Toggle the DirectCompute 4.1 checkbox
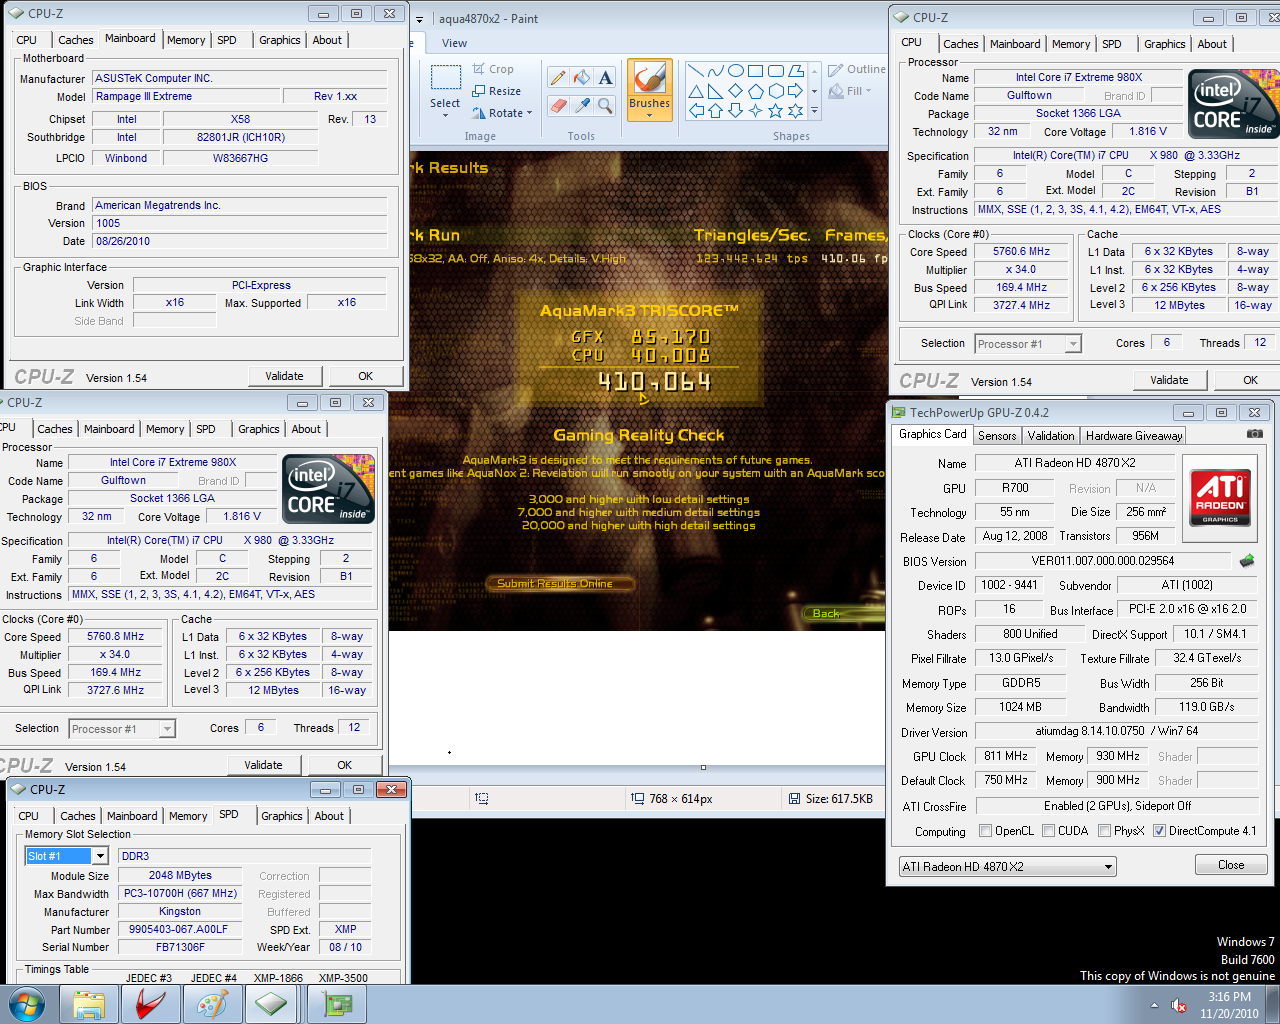Image resolution: width=1280 pixels, height=1024 pixels. tap(1160, 831)
